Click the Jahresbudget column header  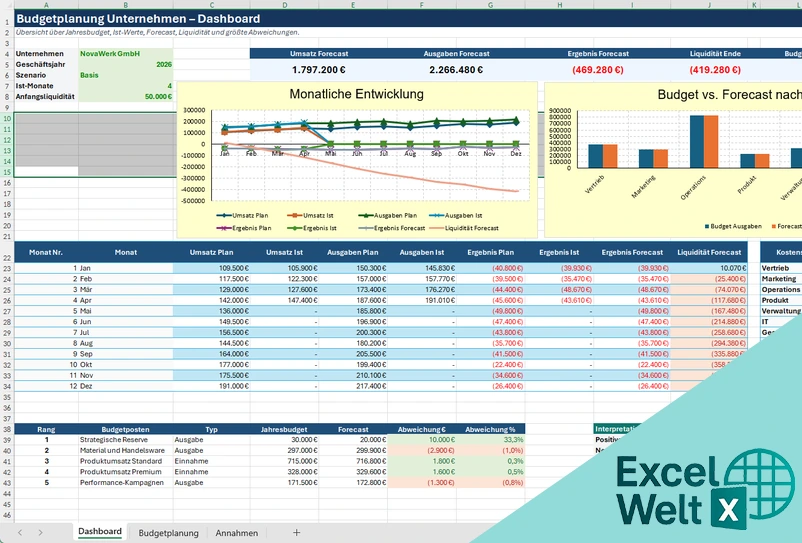coord(284,429)
